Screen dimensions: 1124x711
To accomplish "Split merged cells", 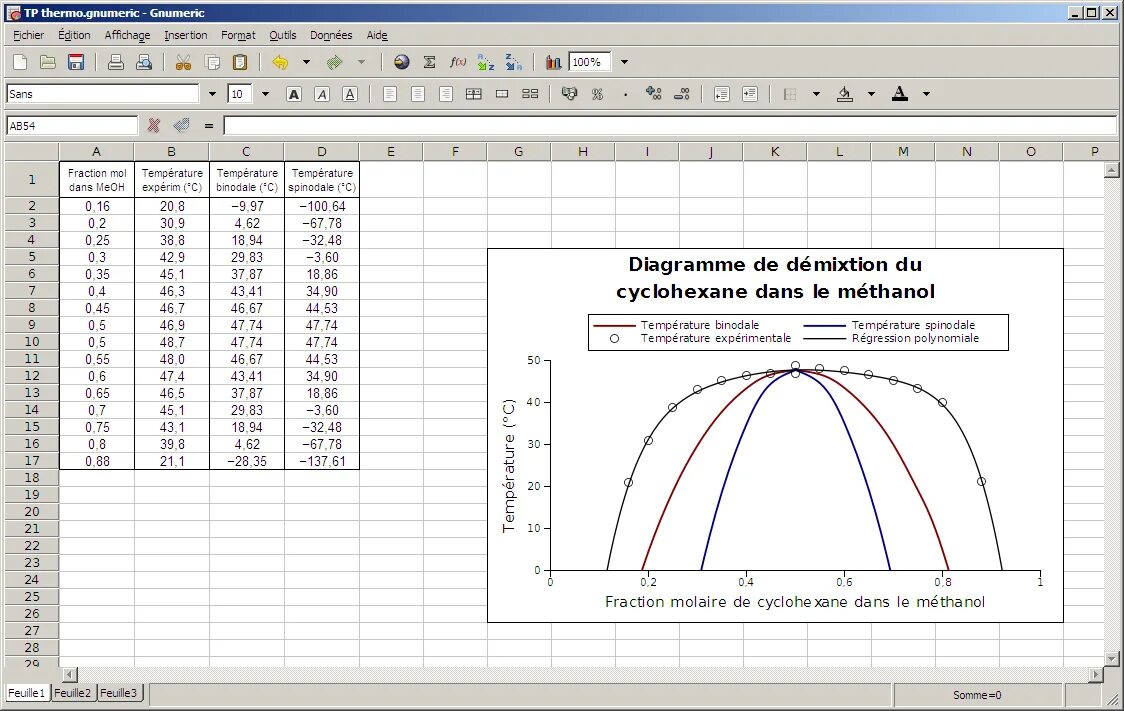I will coord(530,94).
